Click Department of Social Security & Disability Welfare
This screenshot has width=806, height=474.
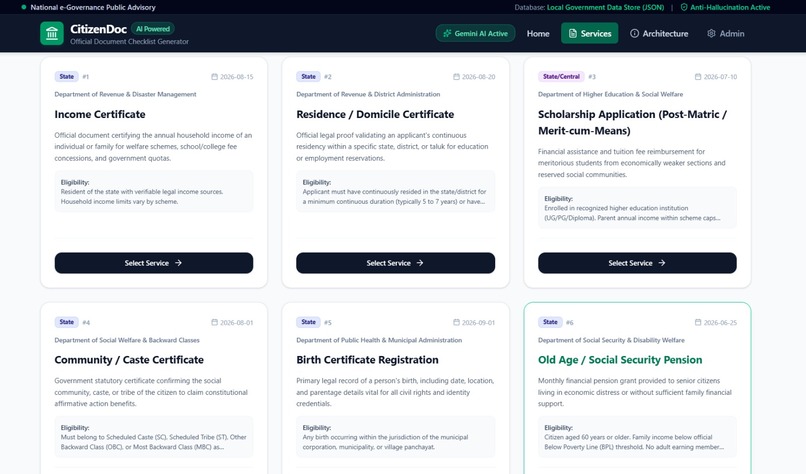tap(611, 340)
